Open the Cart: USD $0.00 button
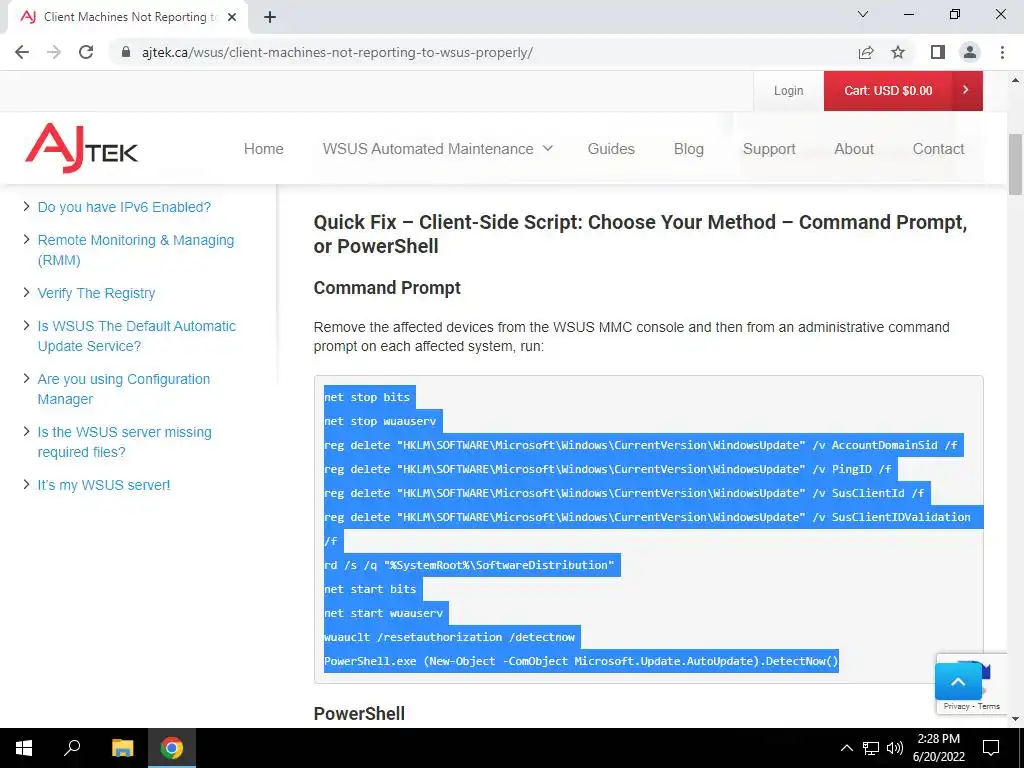The image size is (1024, 768). pyautogui.click(x=903, y=91)
